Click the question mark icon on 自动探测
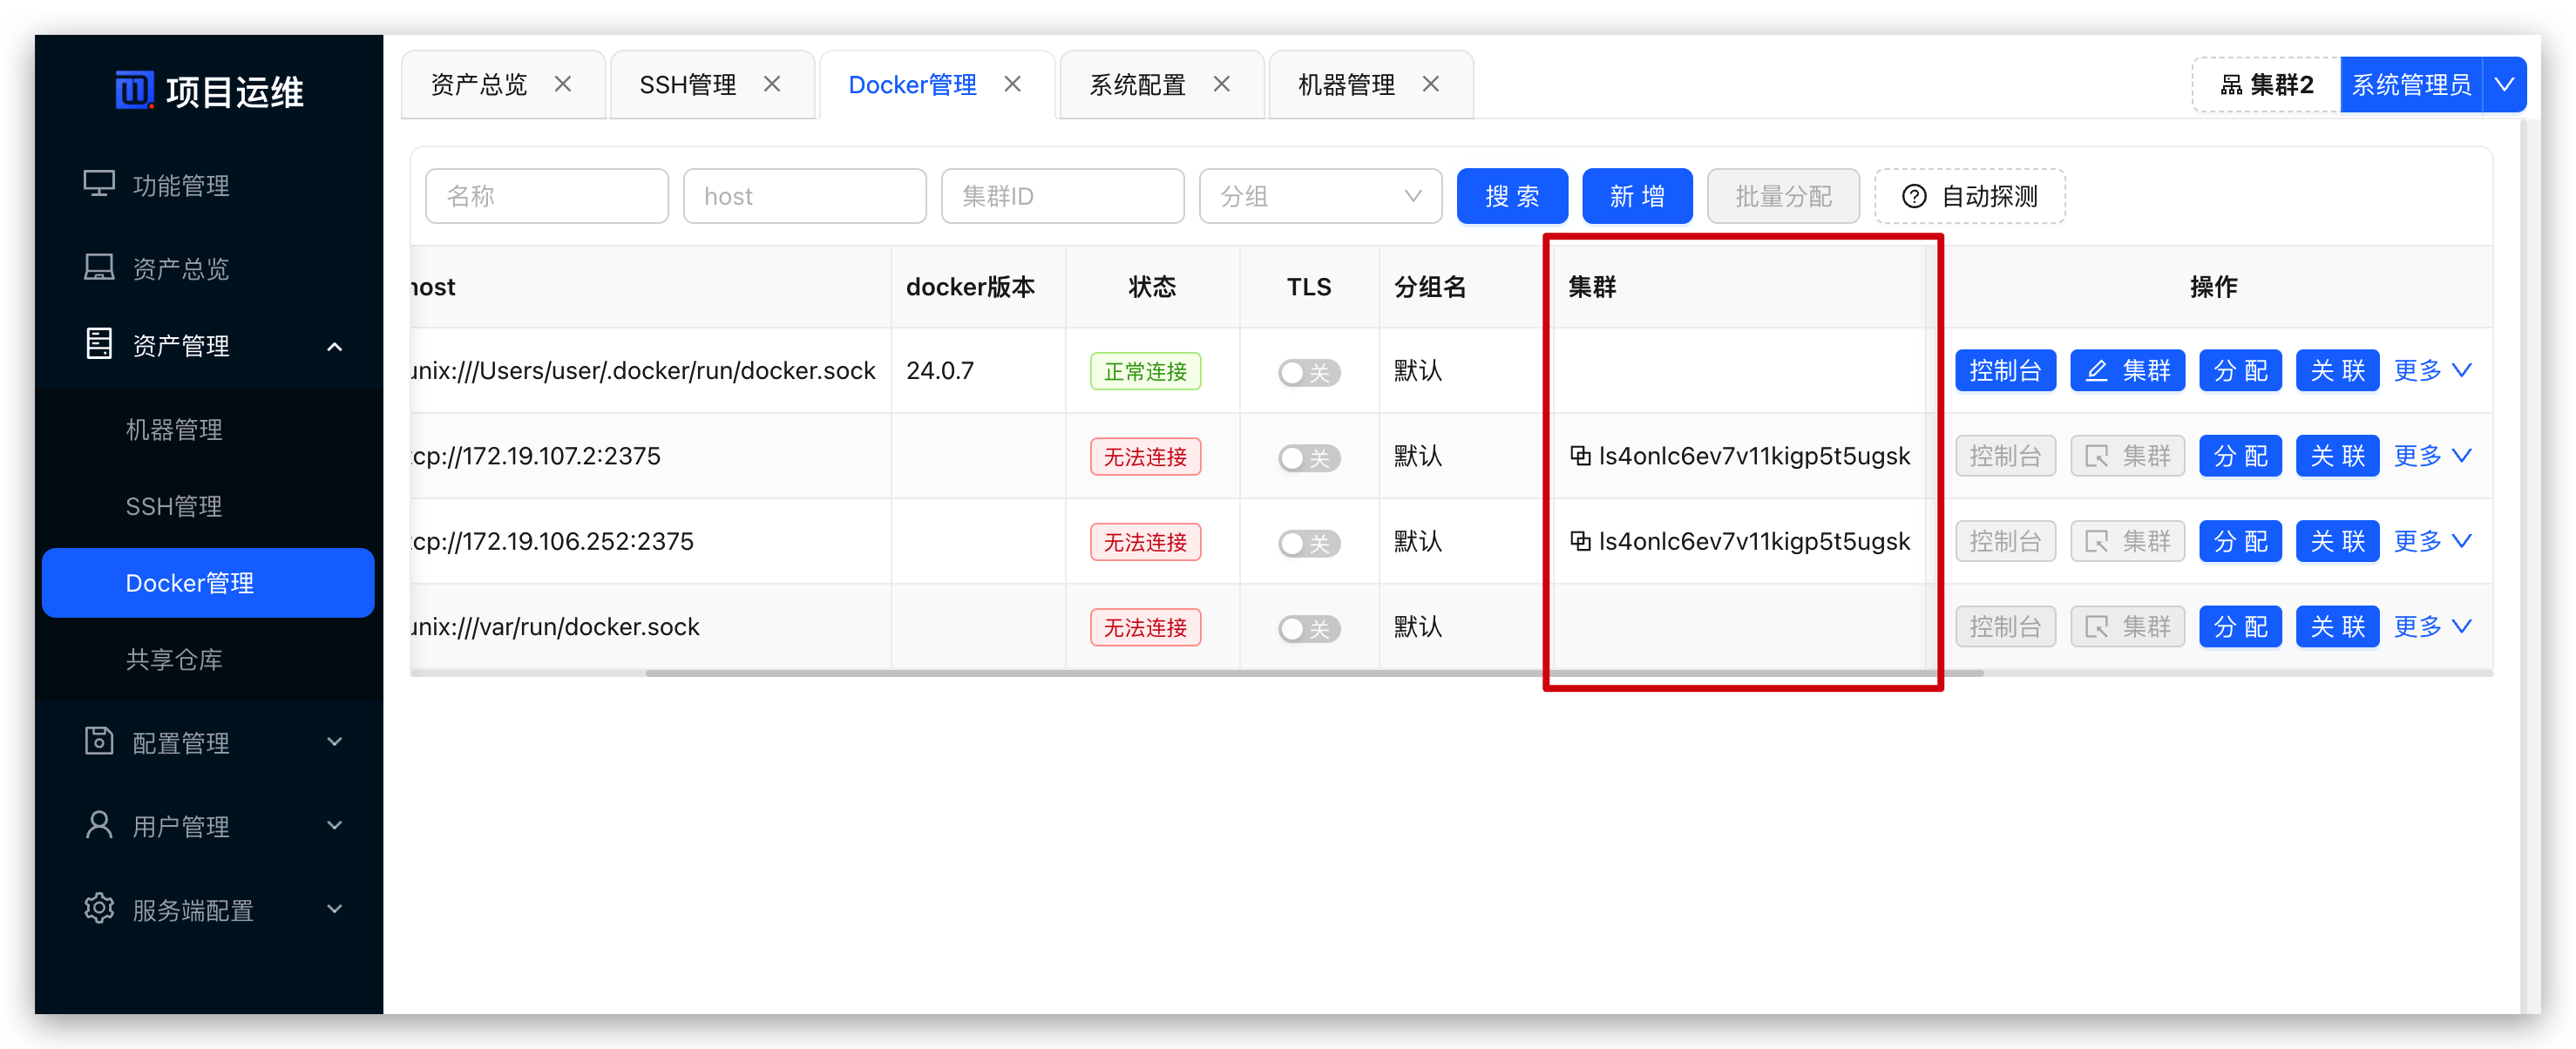2576x1049 pixels. click(1913, 196)
